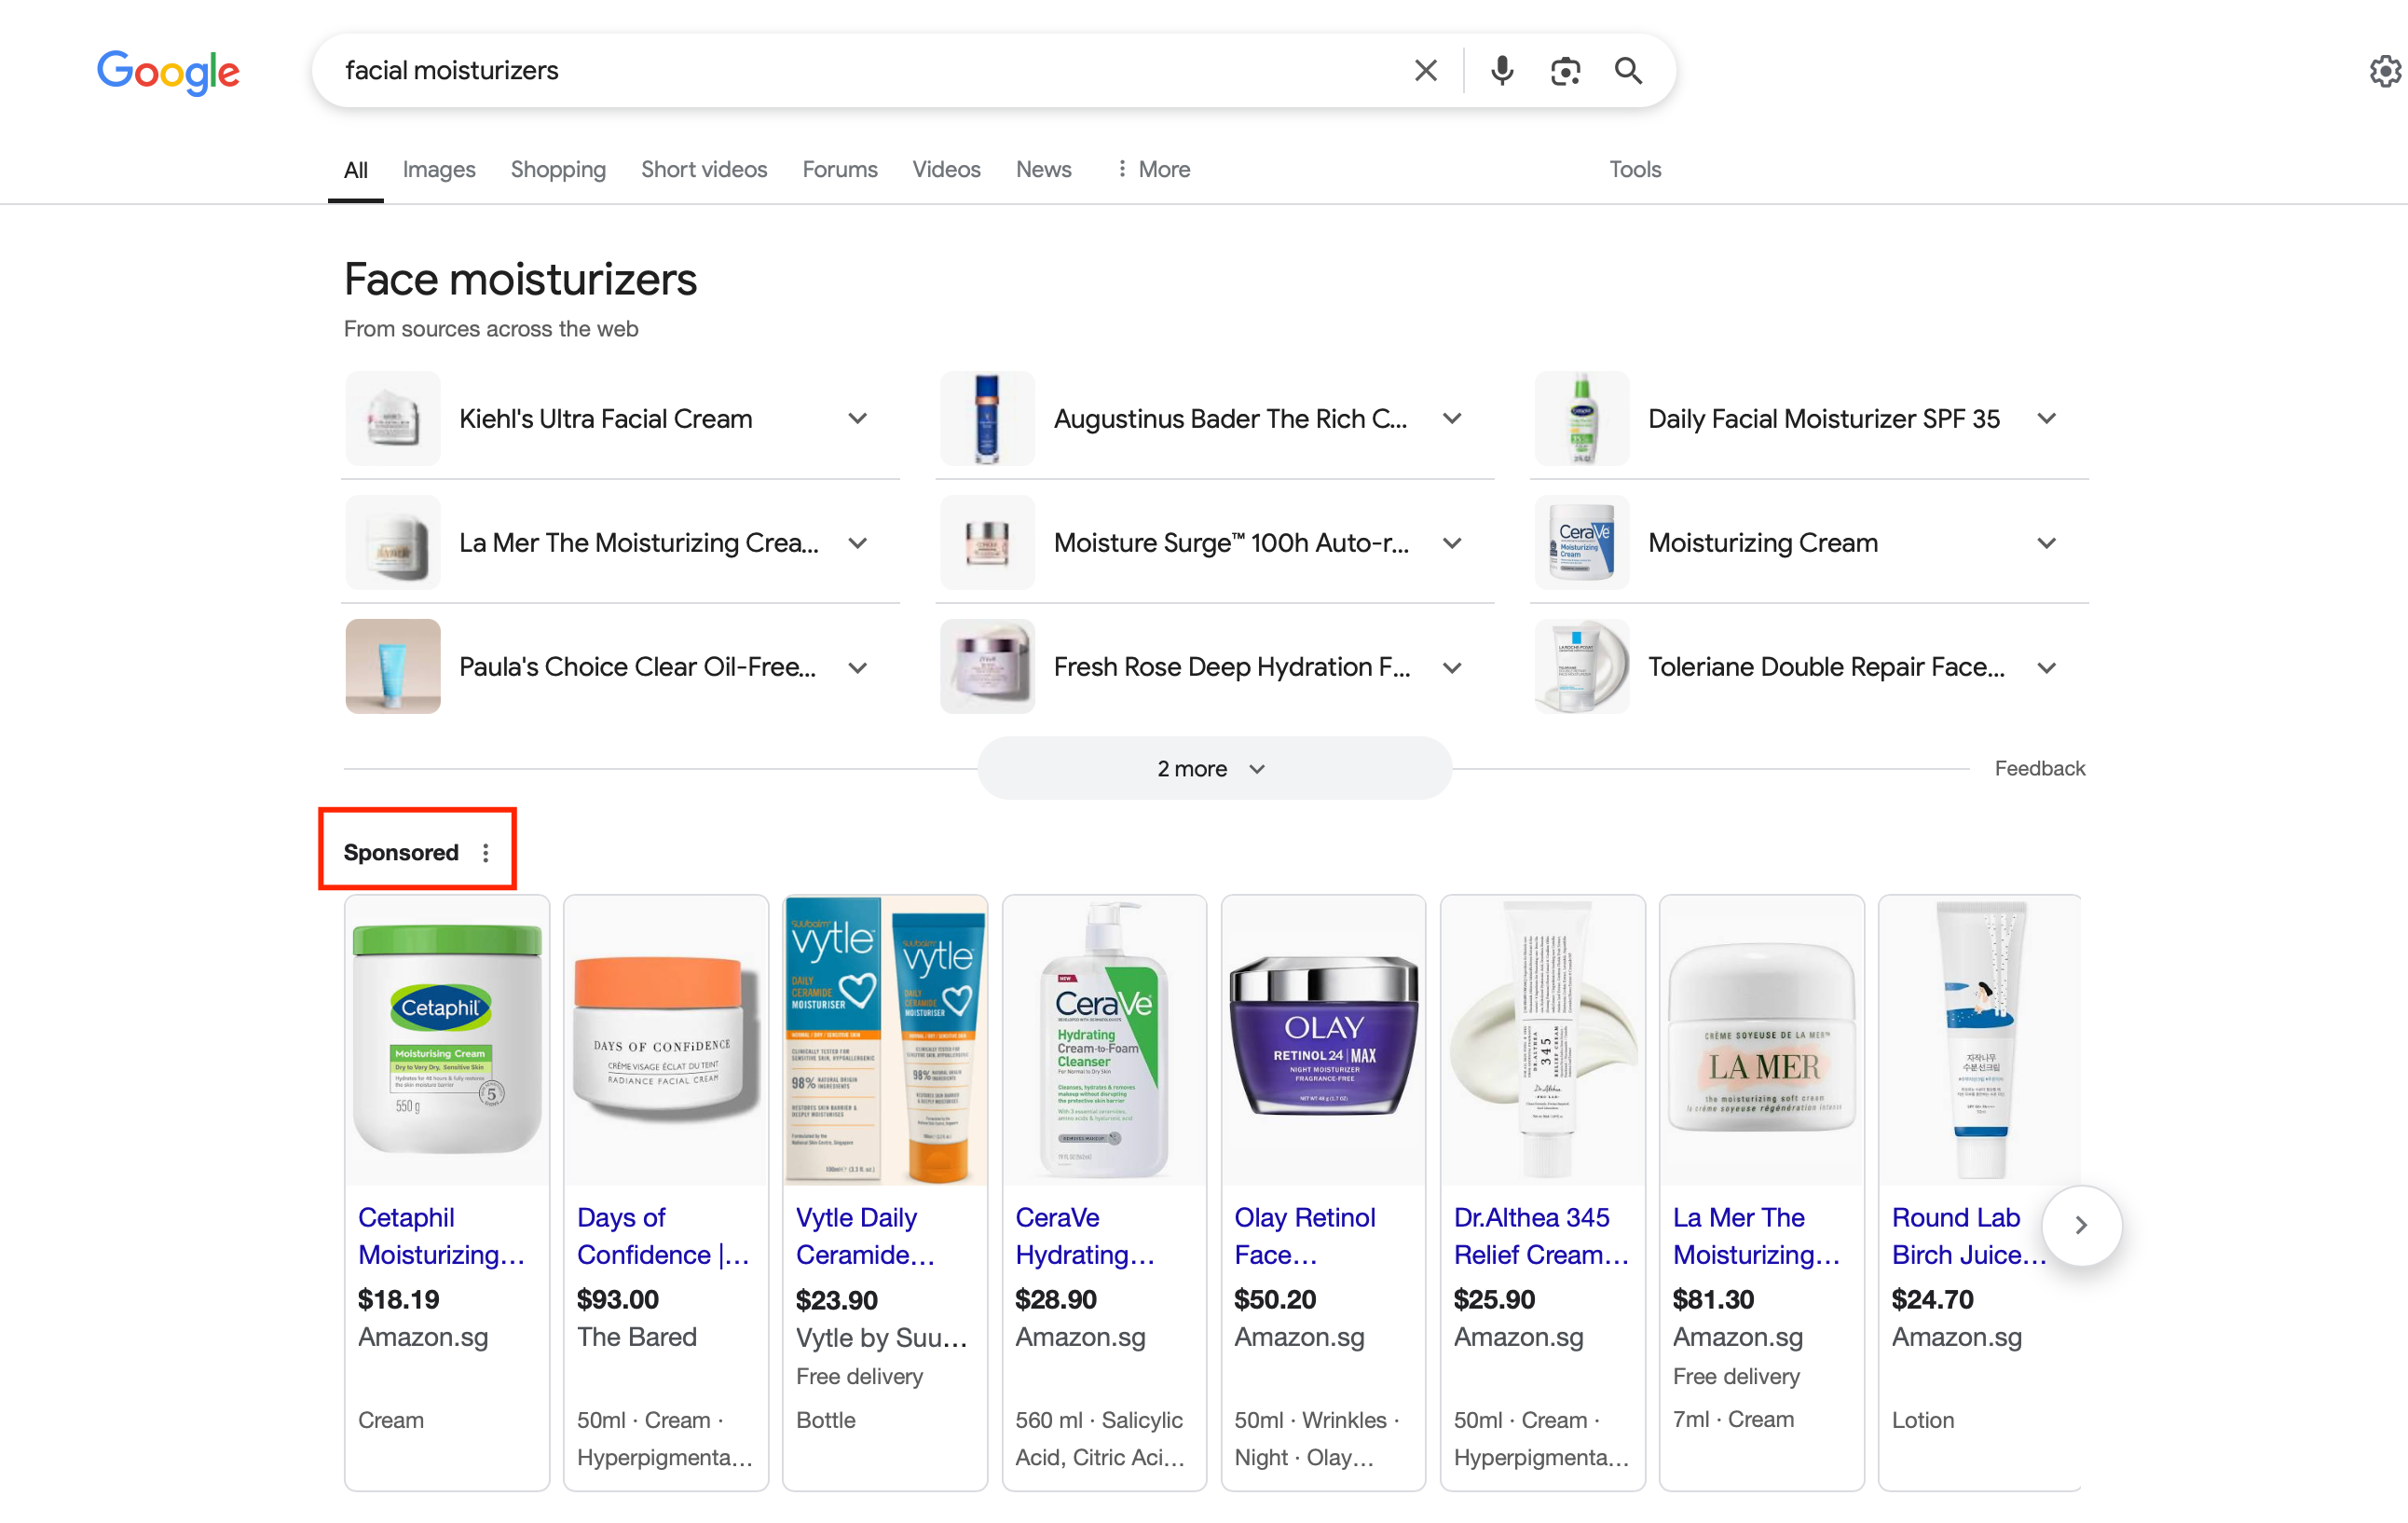
Task: Click the microphone icon for voice search
Action: pyautogui.click(x=1501, y=70)
